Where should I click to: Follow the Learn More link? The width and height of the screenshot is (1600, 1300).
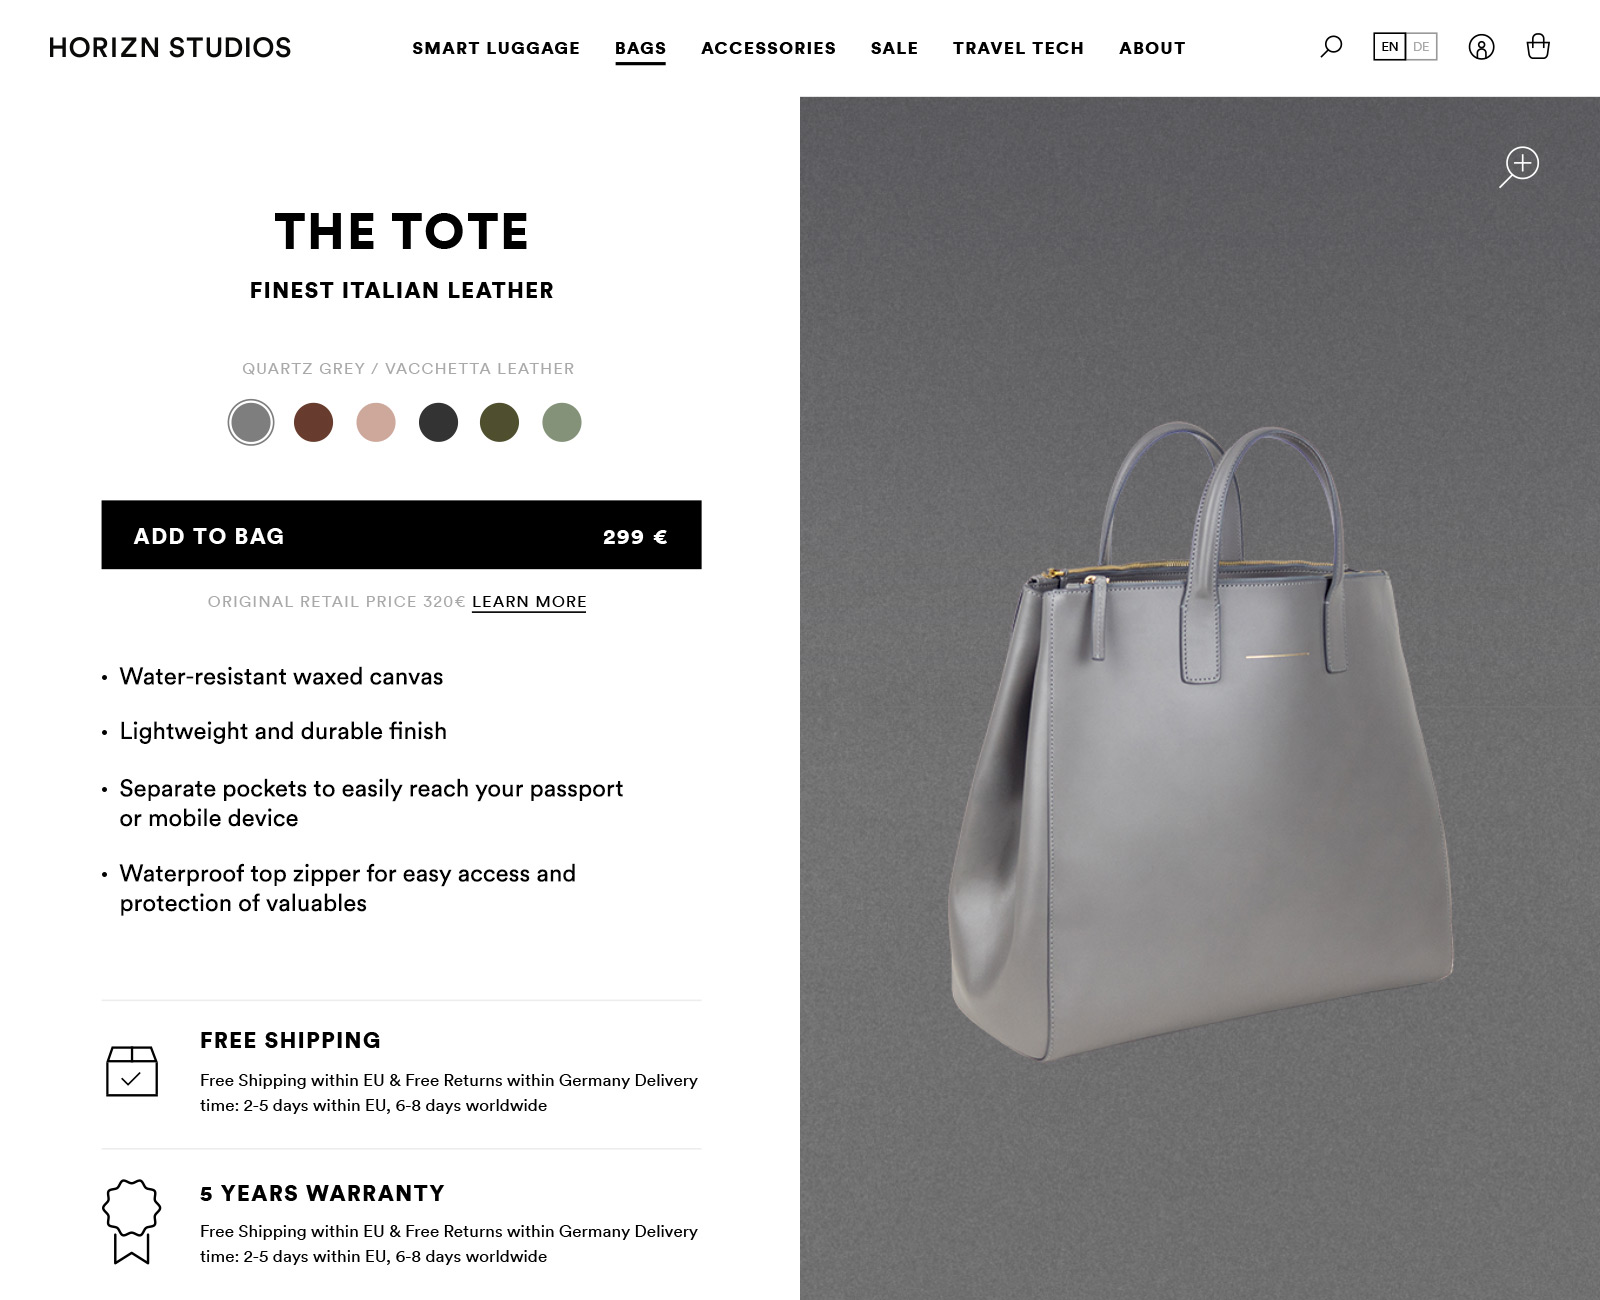529,602
